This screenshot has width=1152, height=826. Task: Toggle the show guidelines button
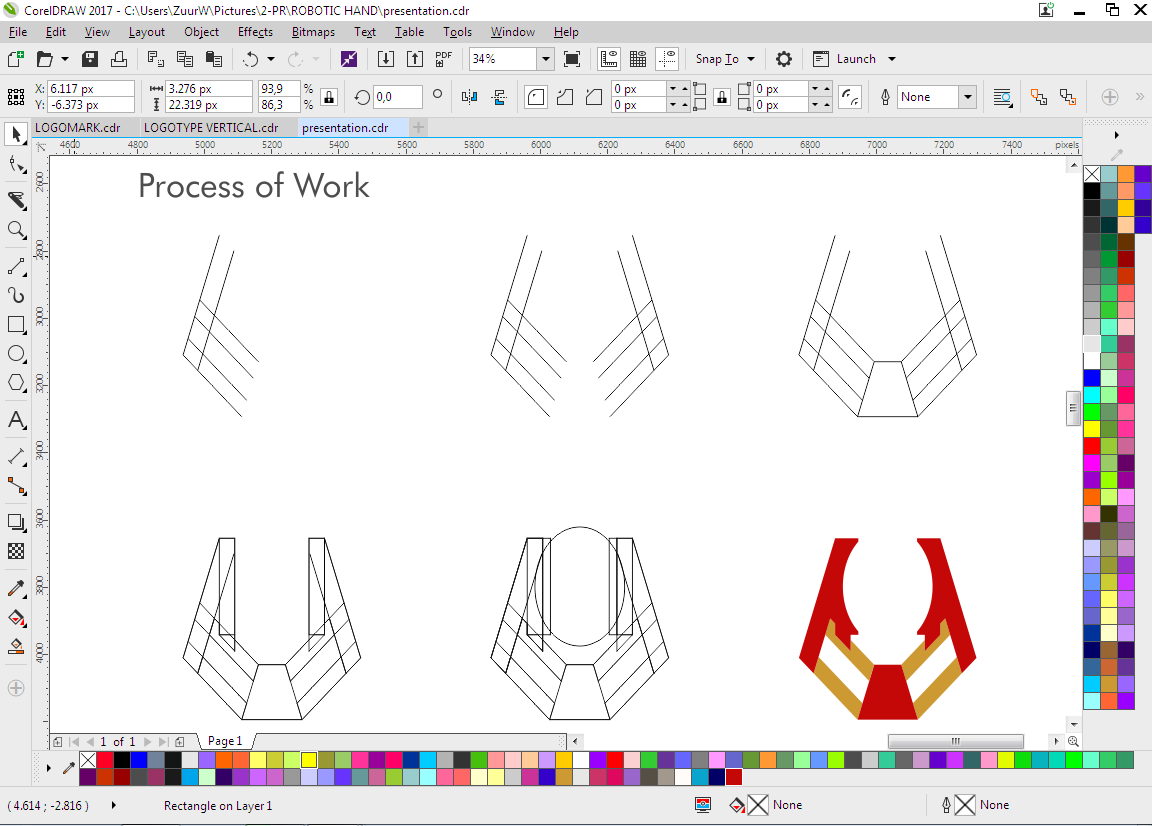667,59
